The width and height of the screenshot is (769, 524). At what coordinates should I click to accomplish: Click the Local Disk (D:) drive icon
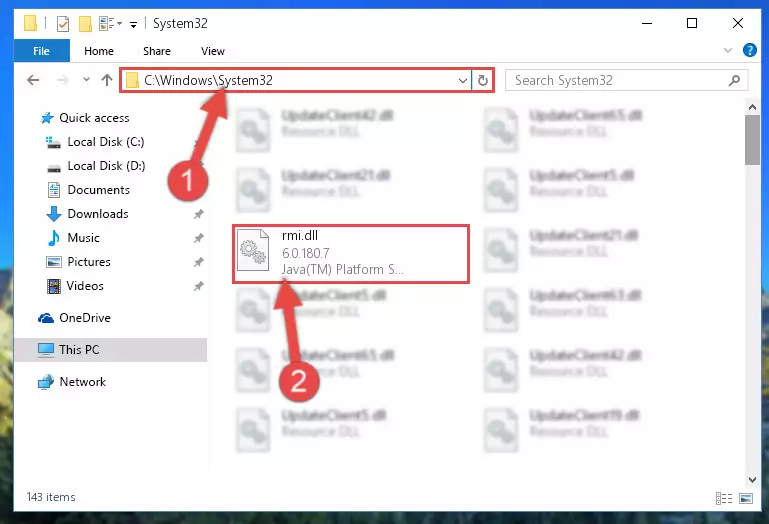(54, 168)
